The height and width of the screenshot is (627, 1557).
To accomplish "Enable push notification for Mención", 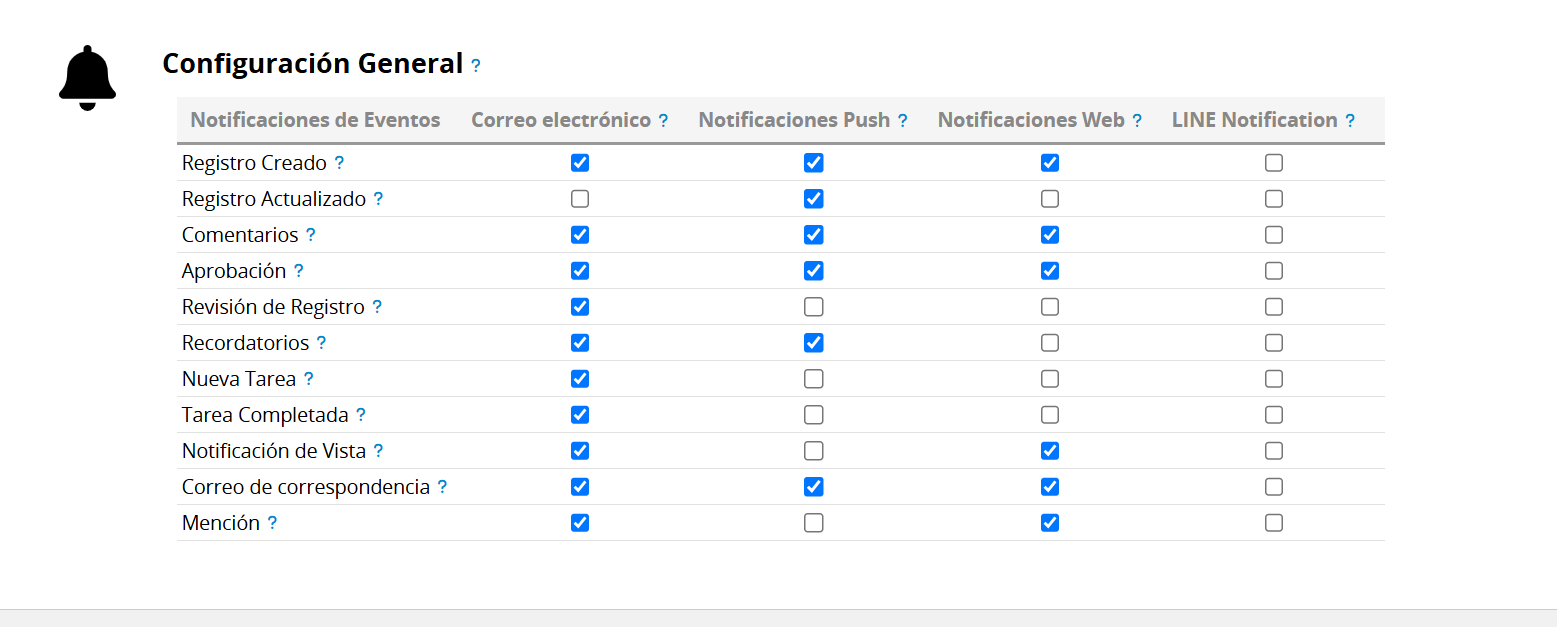I will [814, 523].
